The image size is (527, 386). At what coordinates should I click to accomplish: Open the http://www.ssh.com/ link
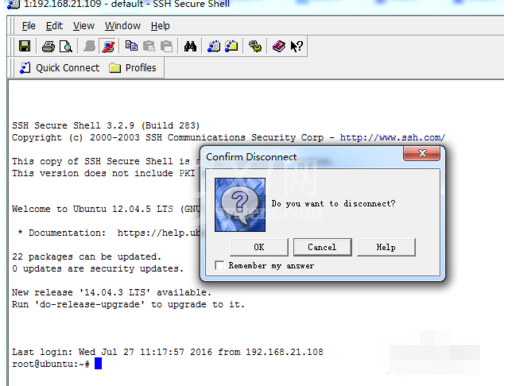(x=393, y=138)
